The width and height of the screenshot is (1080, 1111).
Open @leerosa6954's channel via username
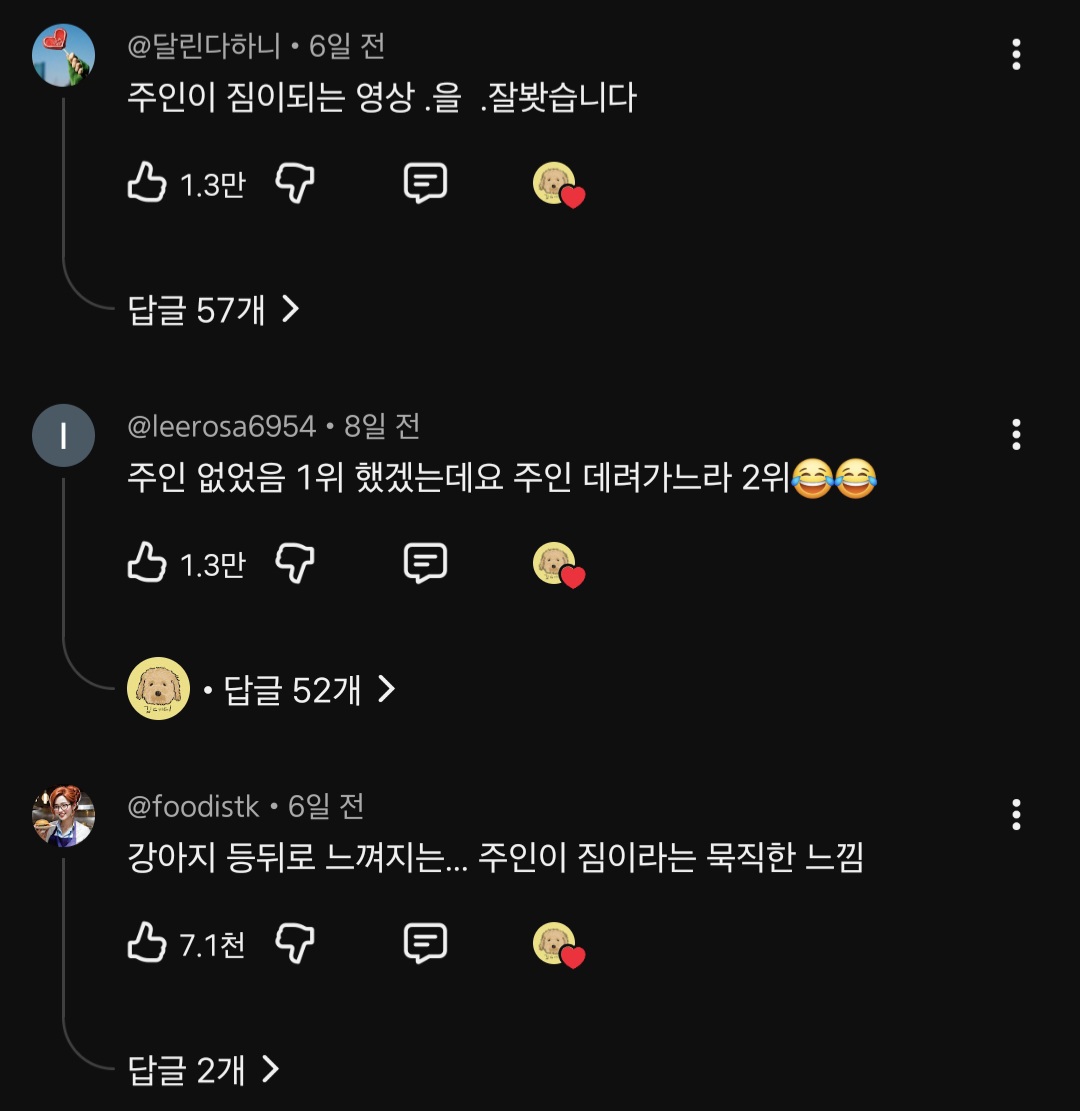click(x=222, y=427)
